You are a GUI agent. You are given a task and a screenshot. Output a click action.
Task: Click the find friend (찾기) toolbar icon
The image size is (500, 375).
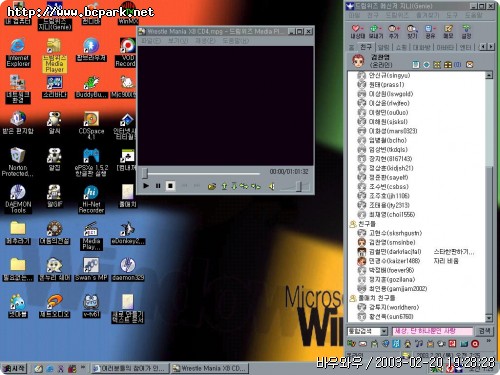click(x=412, y=31)
